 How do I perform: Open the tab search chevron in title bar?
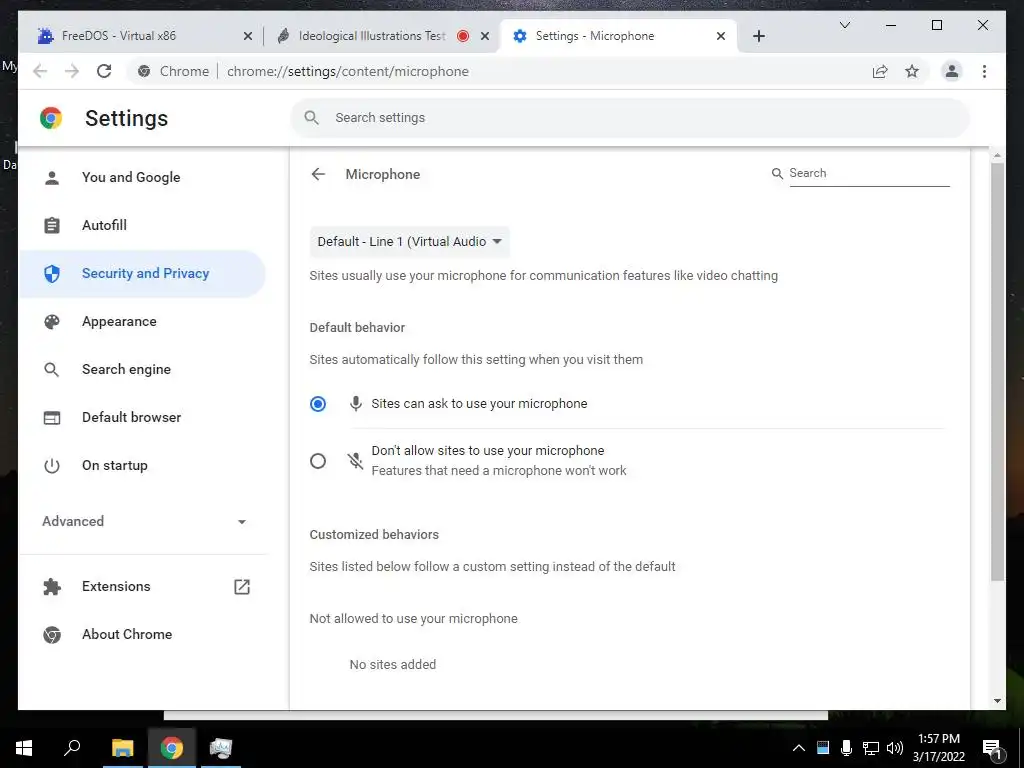point(844,25)
